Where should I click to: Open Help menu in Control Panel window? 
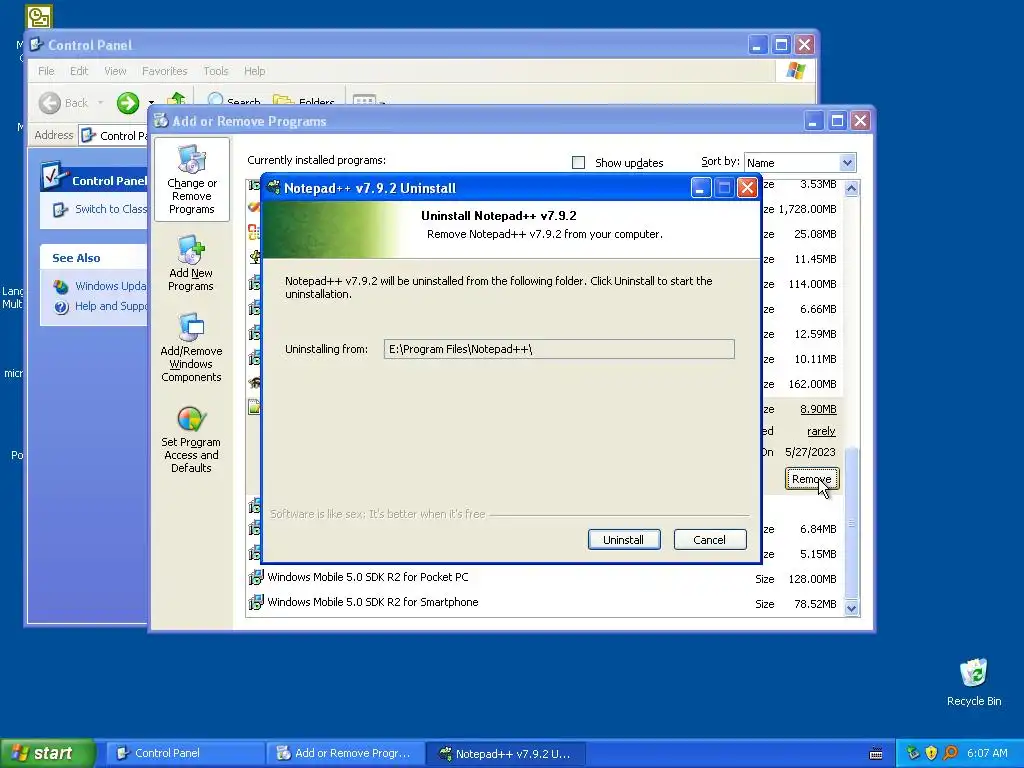coord(255,71)
